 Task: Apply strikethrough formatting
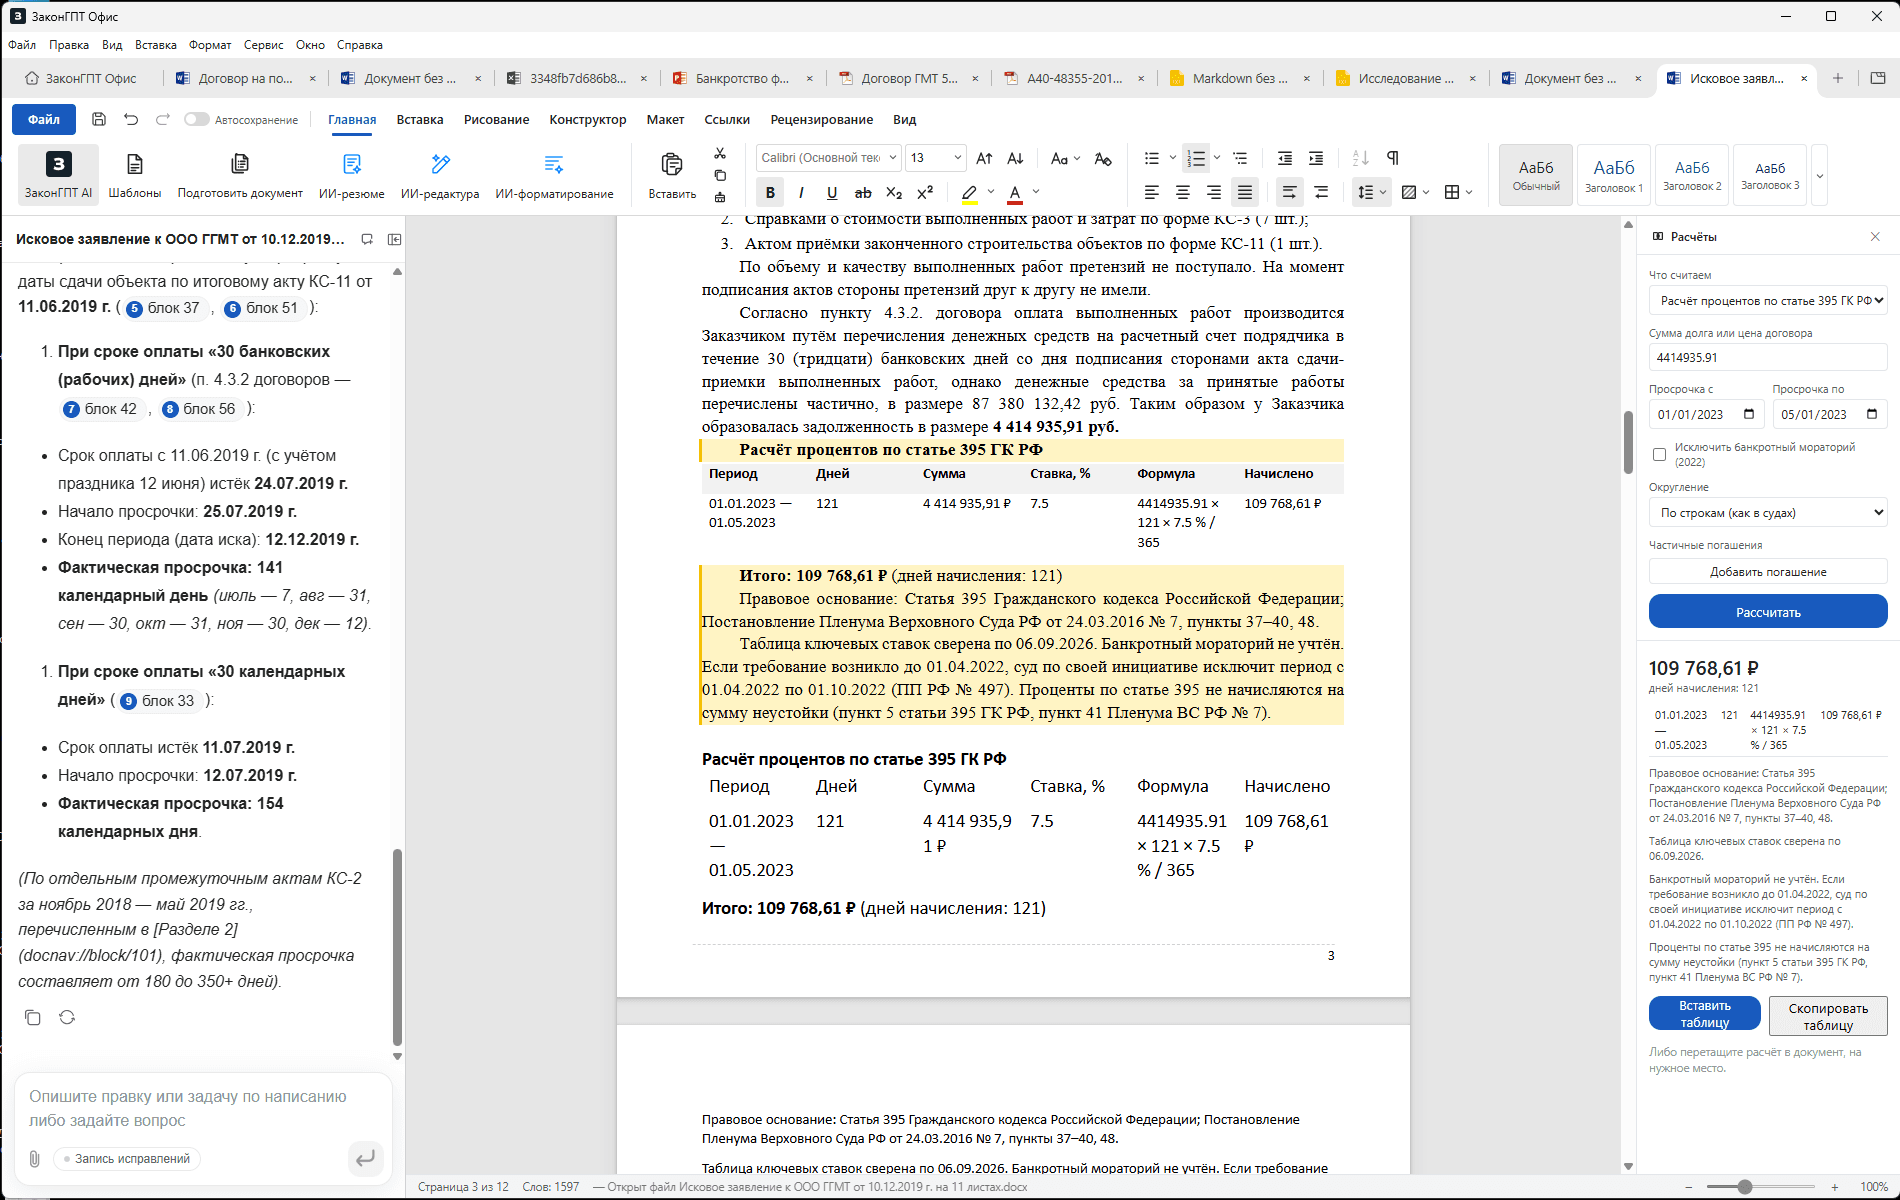863,192
